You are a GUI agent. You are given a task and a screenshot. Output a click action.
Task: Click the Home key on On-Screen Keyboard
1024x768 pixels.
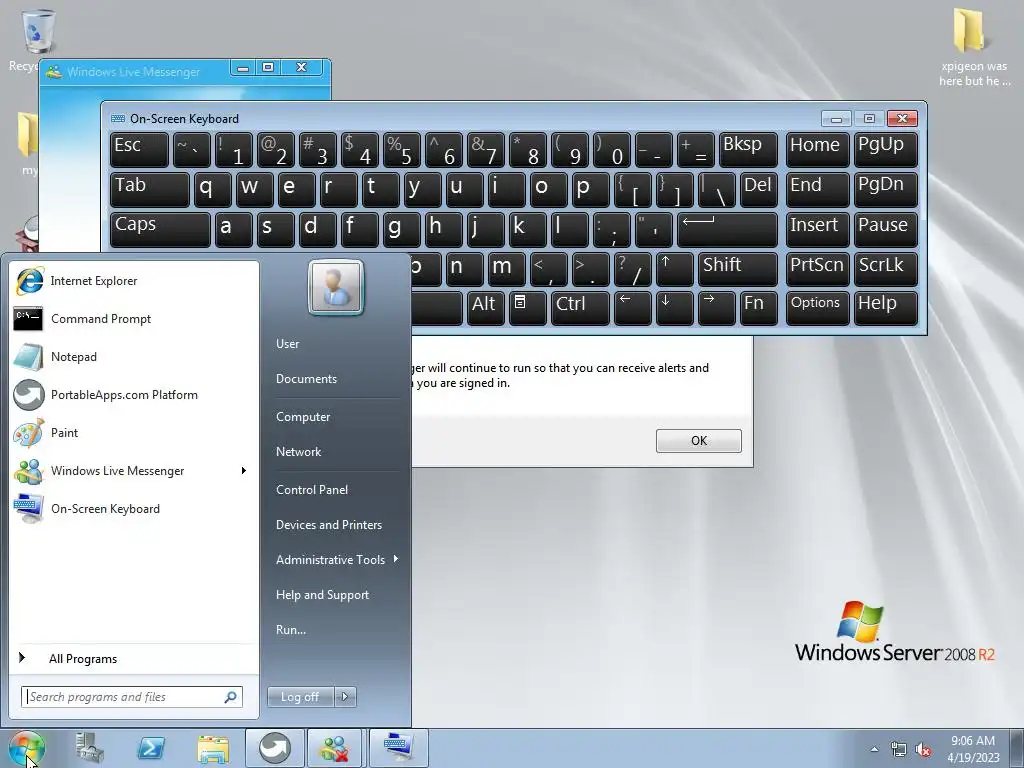coord(818,150)
